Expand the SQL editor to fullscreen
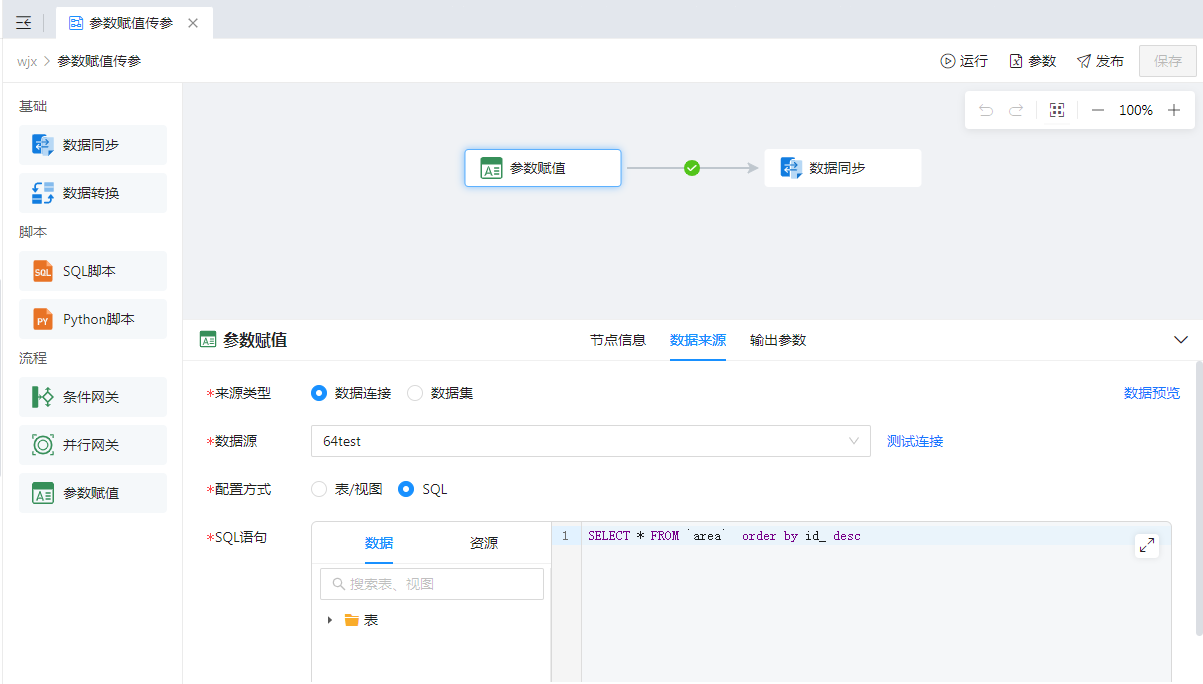 point(1147,545)
